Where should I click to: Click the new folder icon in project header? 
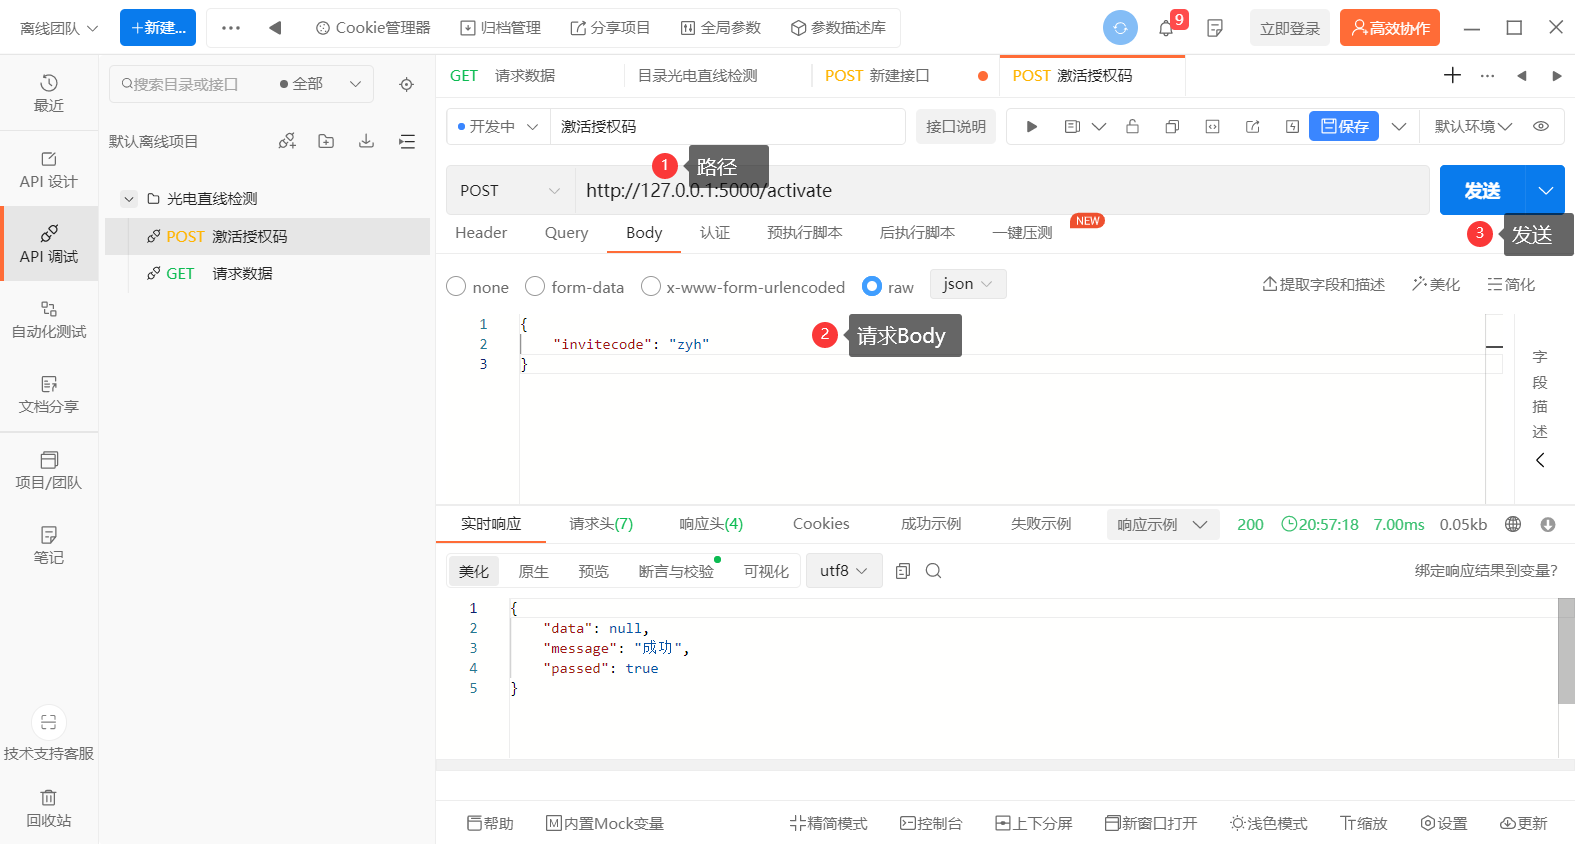326,141
